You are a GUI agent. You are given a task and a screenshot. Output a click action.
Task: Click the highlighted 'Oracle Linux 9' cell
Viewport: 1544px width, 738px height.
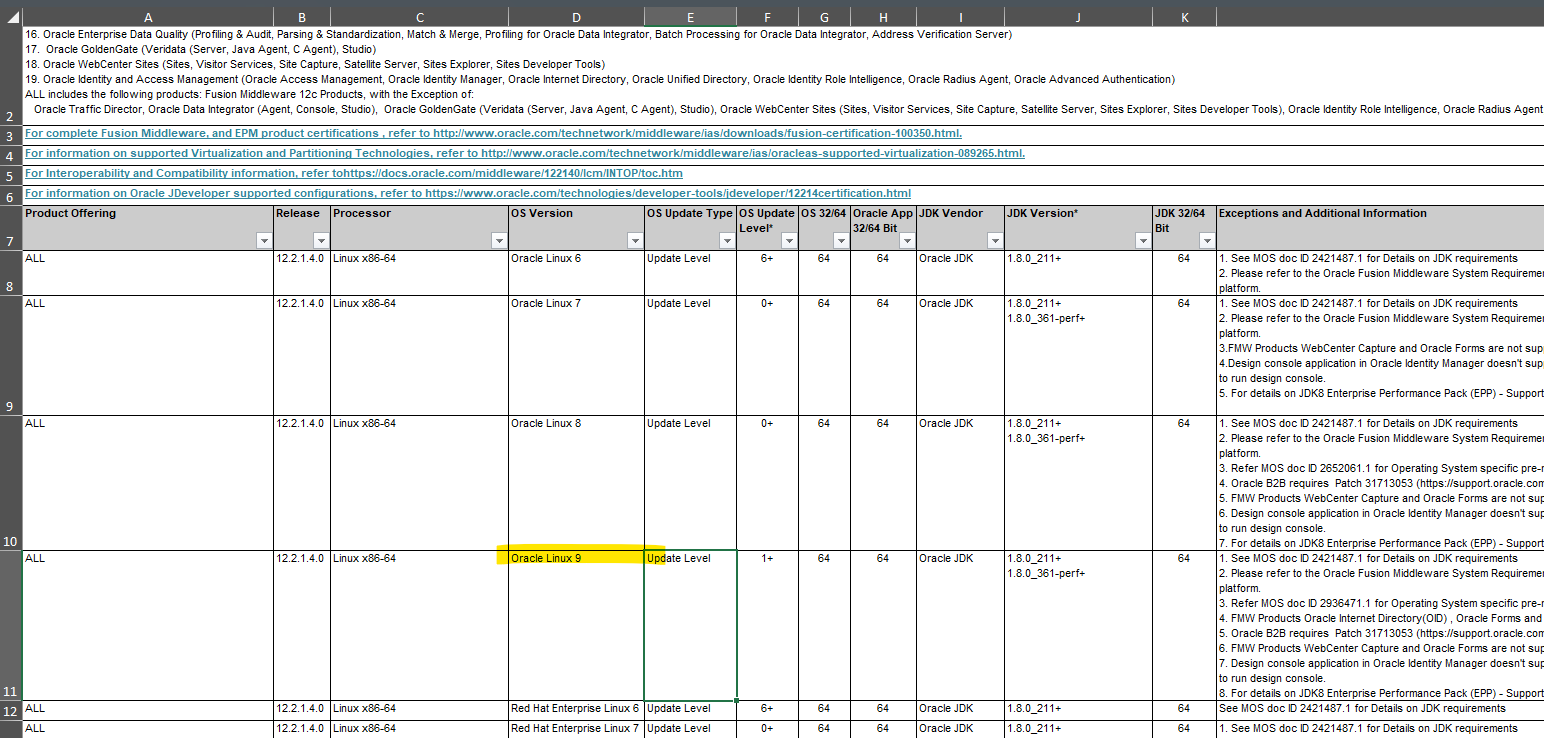click(576, 625)
